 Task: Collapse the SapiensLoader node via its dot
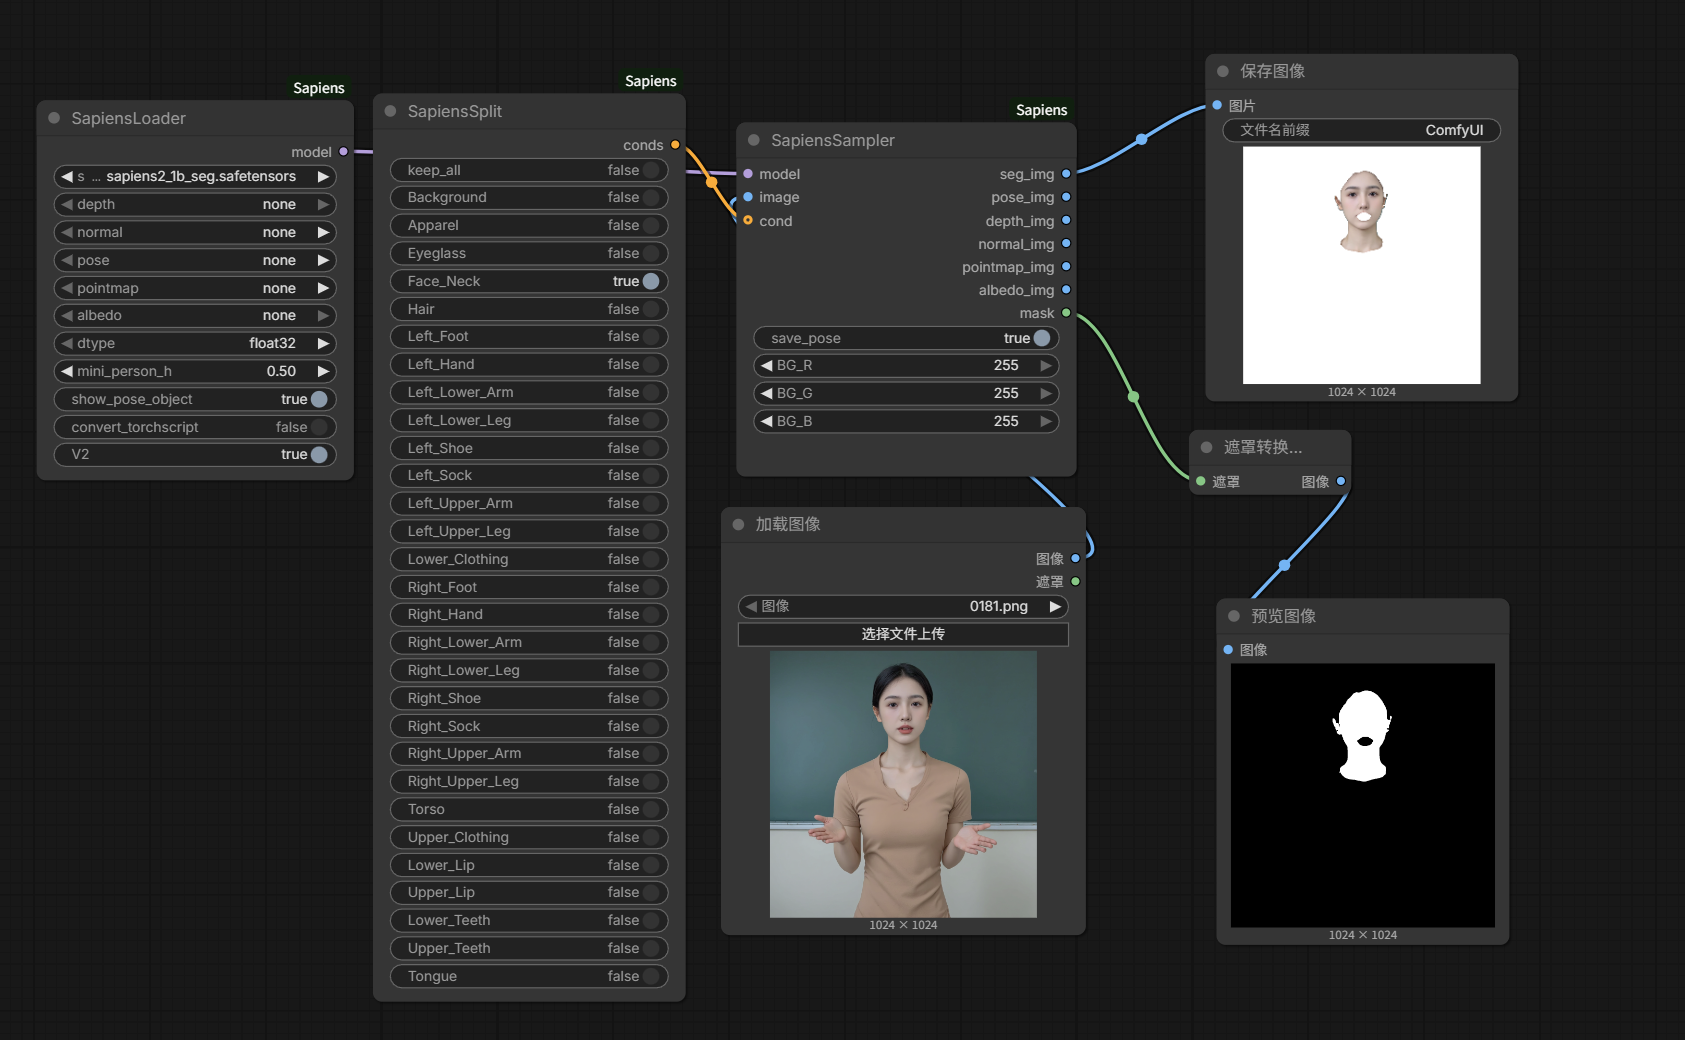54,118
